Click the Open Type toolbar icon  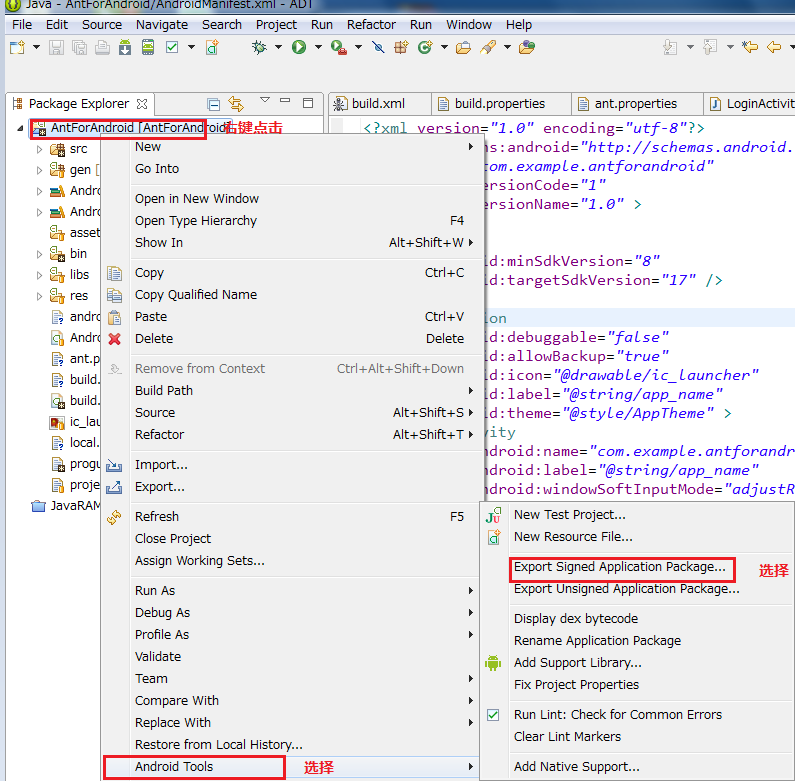(x=463, y=47)
